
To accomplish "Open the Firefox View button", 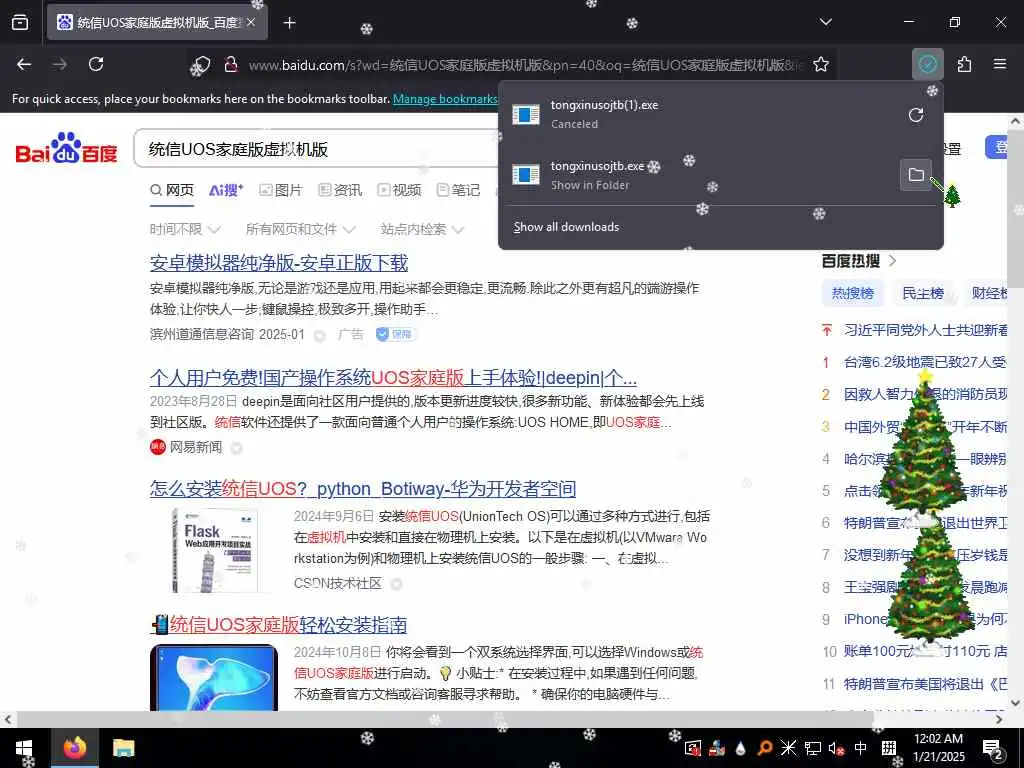I will tap(20, 22).
